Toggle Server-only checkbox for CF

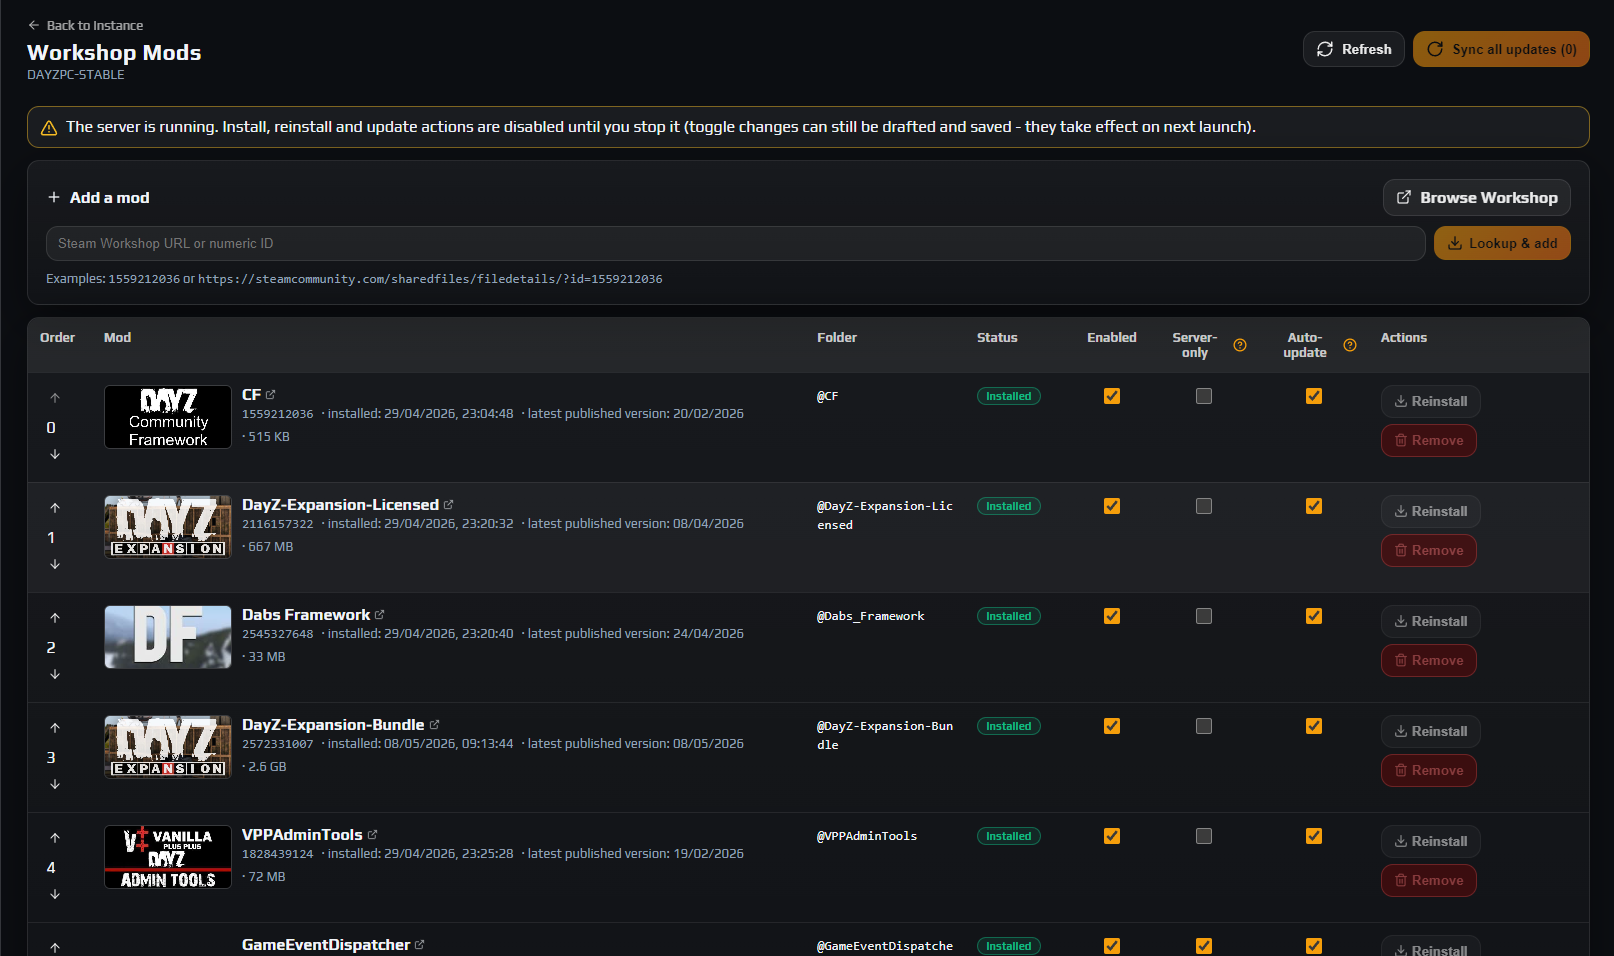coord(1204,396)
